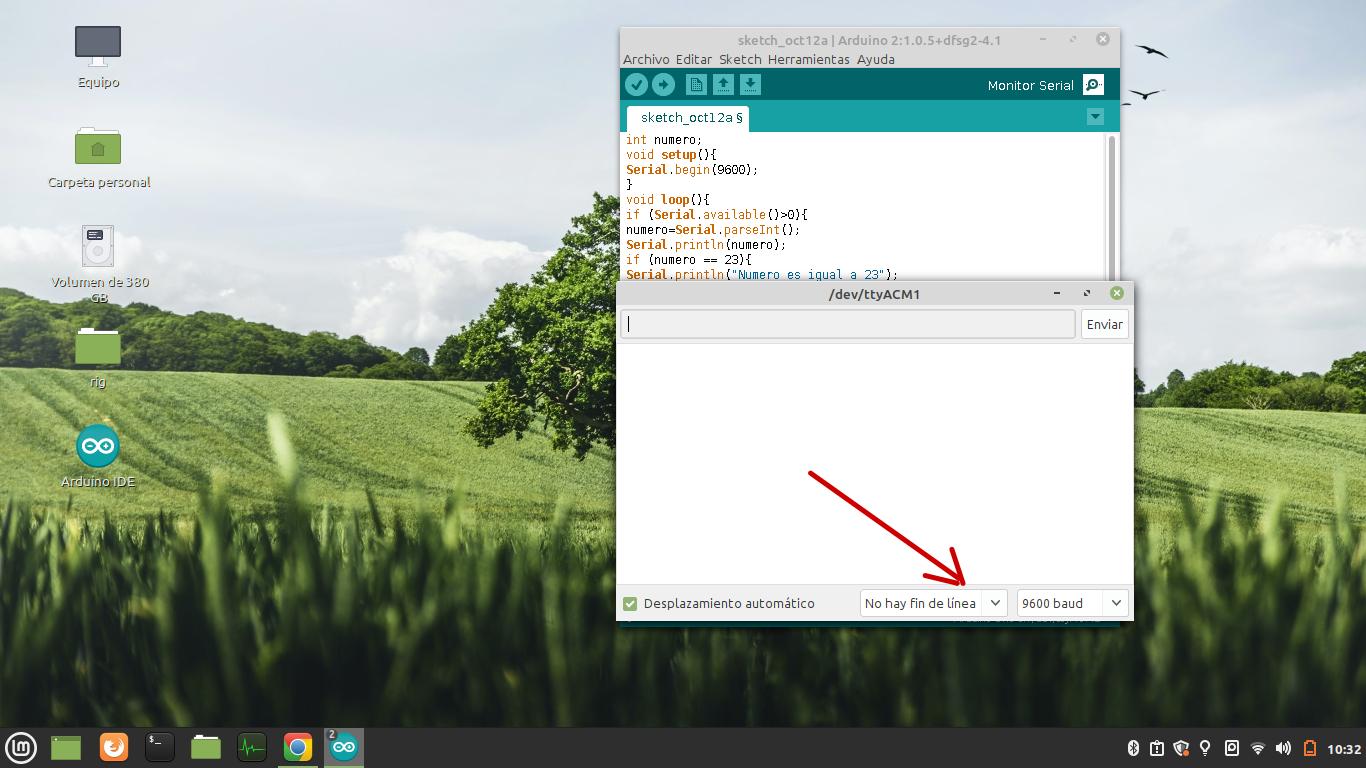The width and height of the screenshot is (1366, 768).
Task: Mute audio via the volume tray icon
Action: pos(1282,747)
